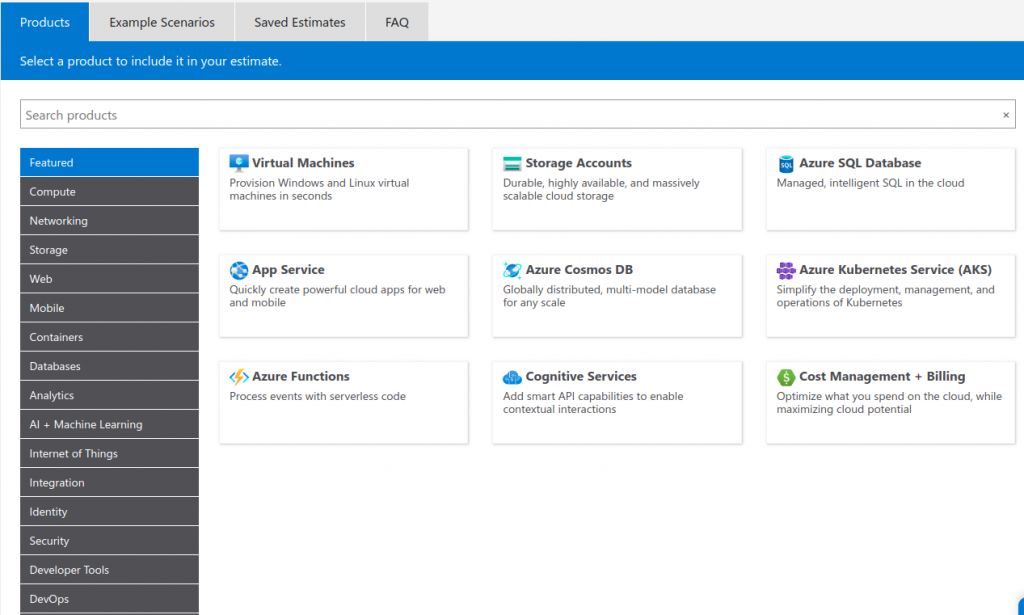Click the Virtual Machines monitor icon

pos(239,163)
